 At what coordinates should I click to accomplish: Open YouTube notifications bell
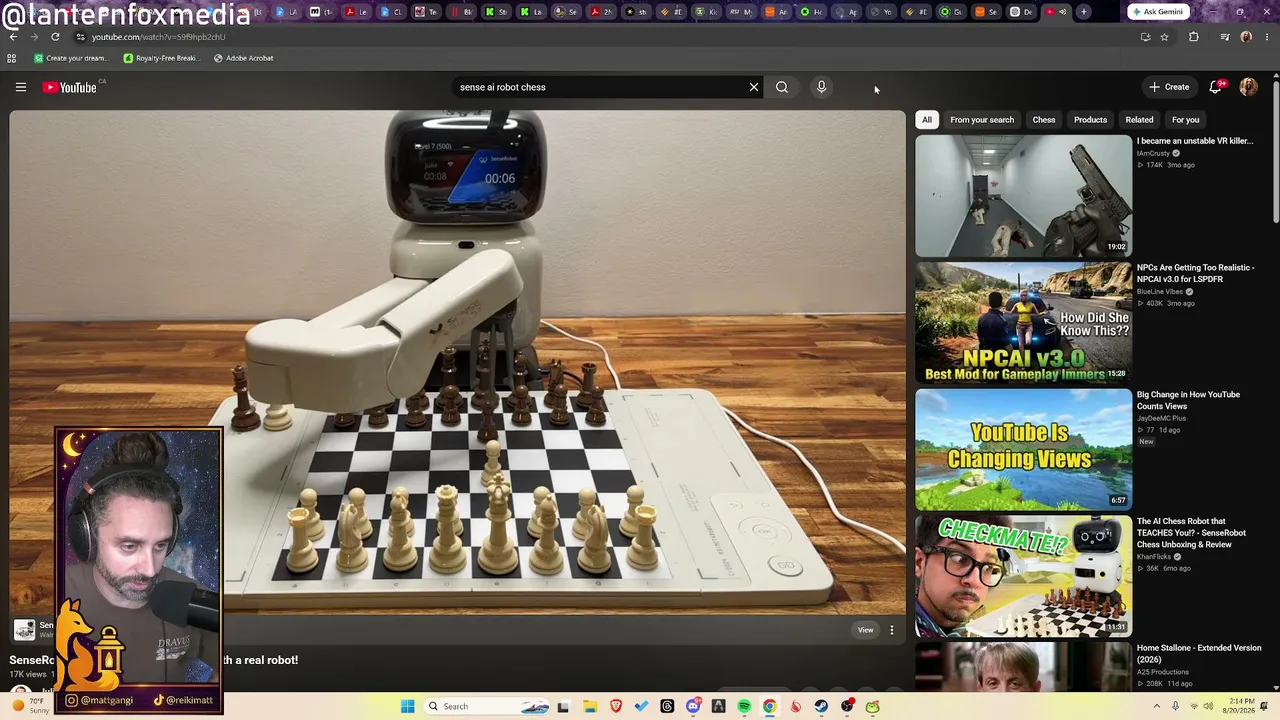(1216, 87)
